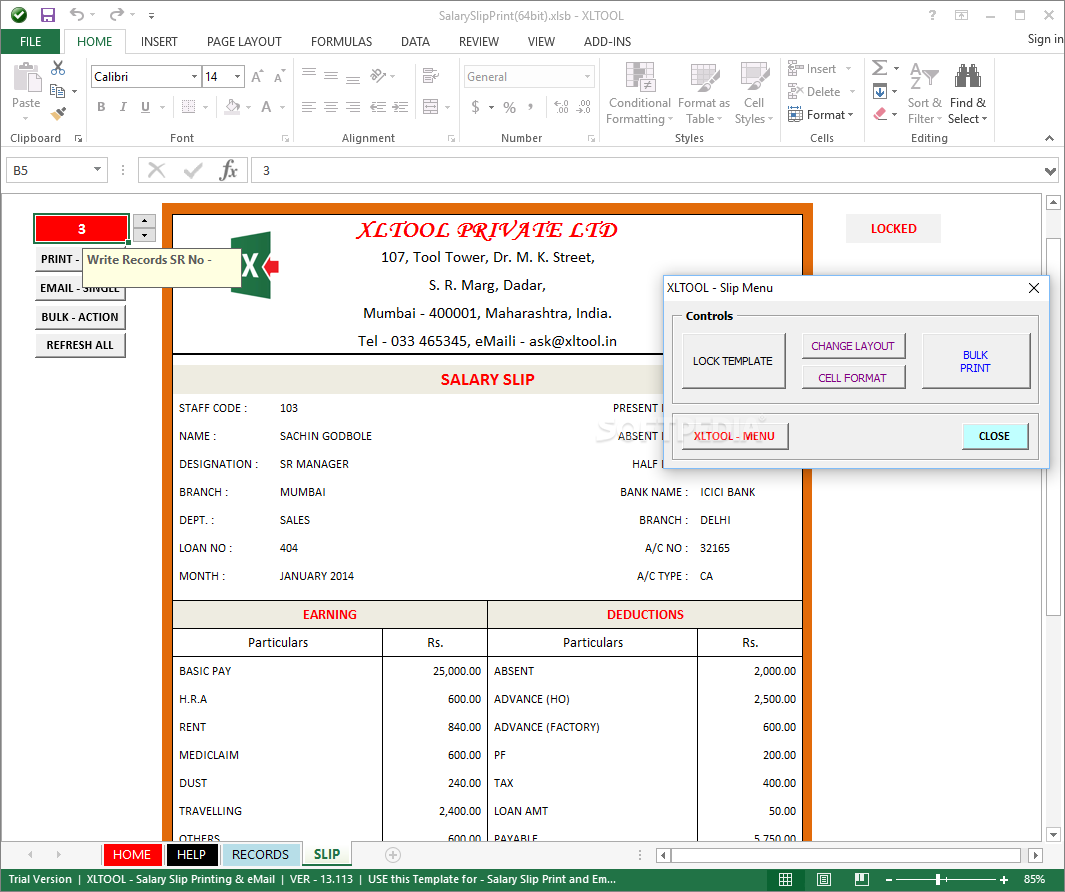Click the LOCK TEMPLATE button
1065x892 pixels.
(733, 361)
